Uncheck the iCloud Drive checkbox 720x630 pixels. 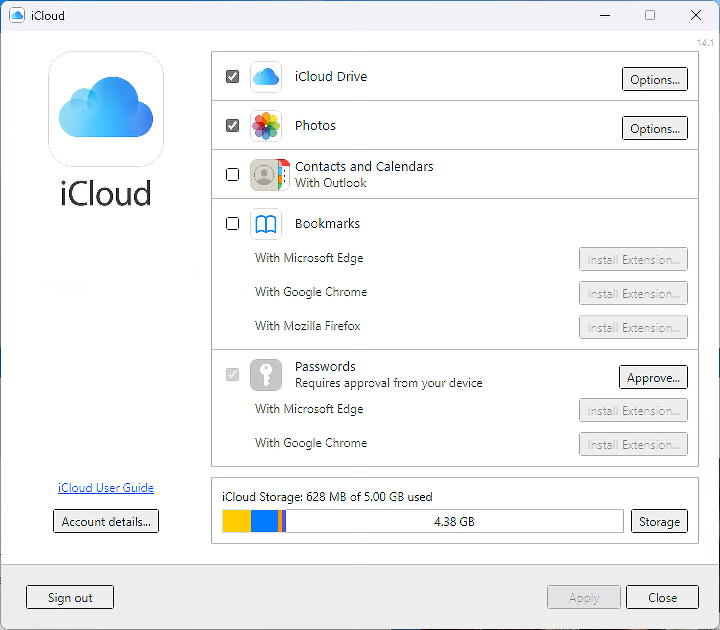pos(232,76)
